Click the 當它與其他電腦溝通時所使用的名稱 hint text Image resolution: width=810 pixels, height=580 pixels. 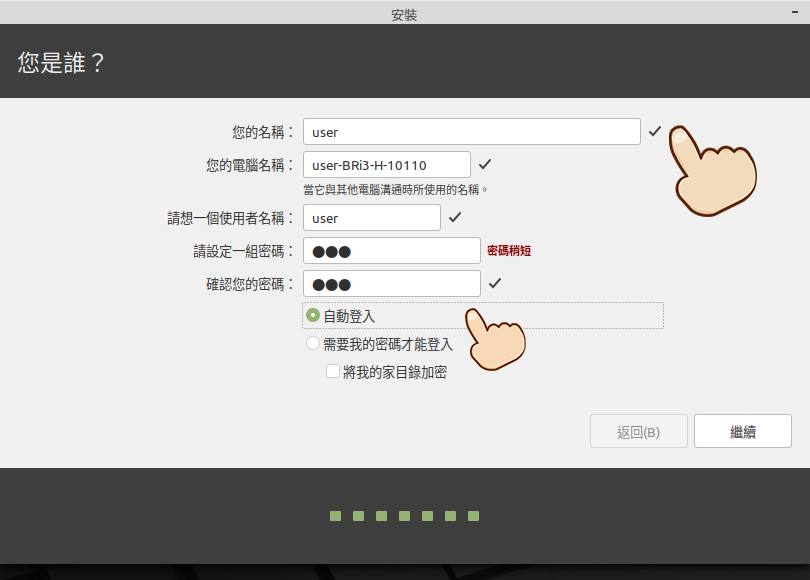[395, 190]
